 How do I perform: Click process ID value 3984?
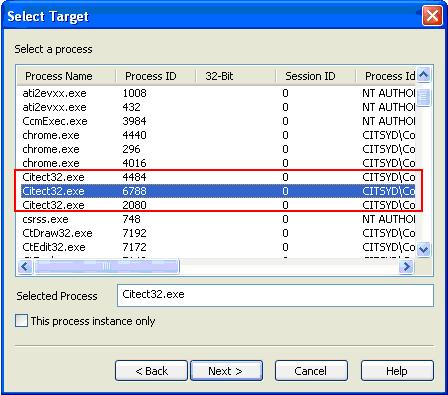coord(134,121)
